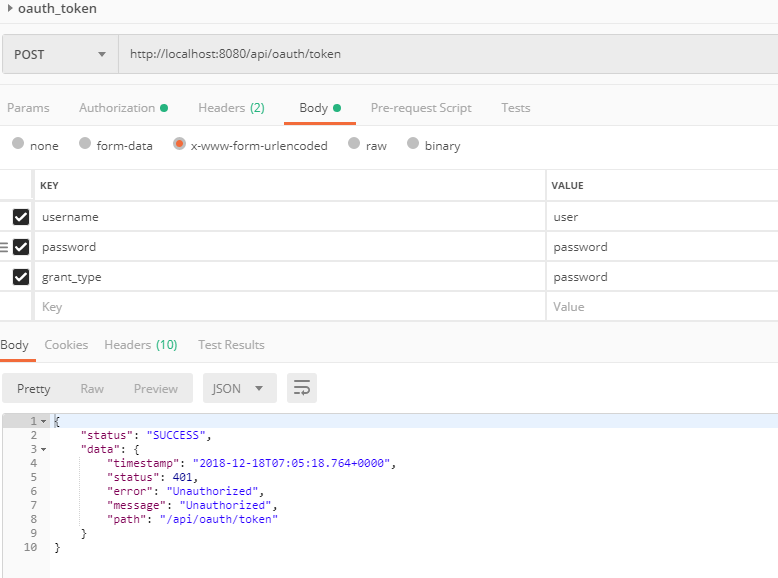
Task: Click the password row's value cell
Action: (x=662, y=247)
